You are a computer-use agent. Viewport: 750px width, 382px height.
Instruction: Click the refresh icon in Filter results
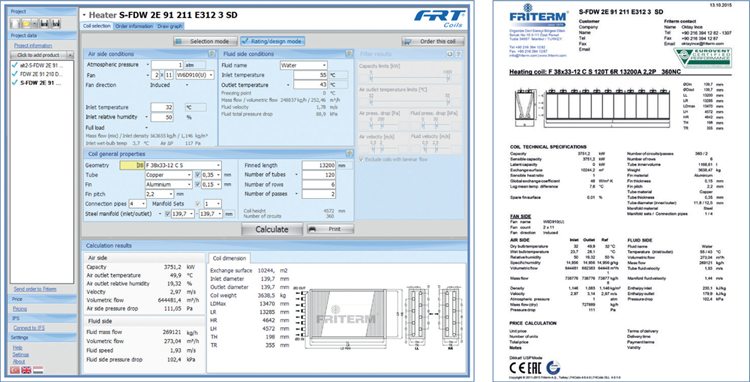450,54
